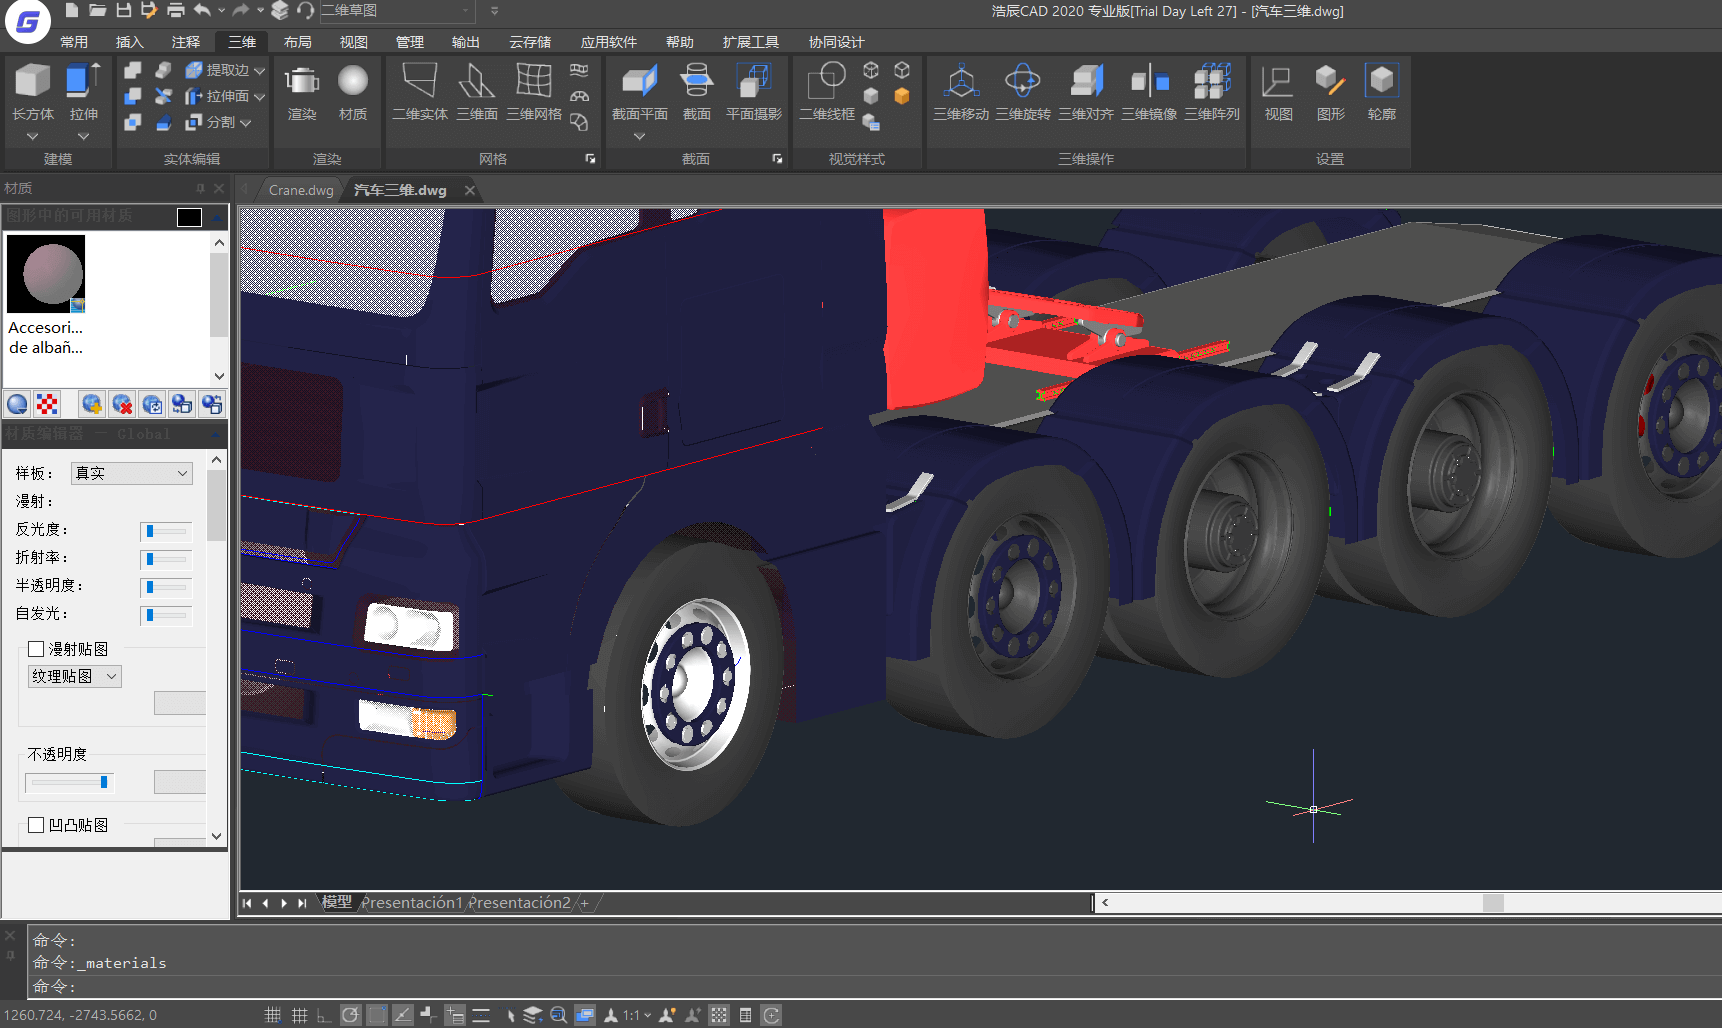Click the Box (长方体) modeling tool
The width and height of the screenshot is (1722, 1028).
(32, 91)
